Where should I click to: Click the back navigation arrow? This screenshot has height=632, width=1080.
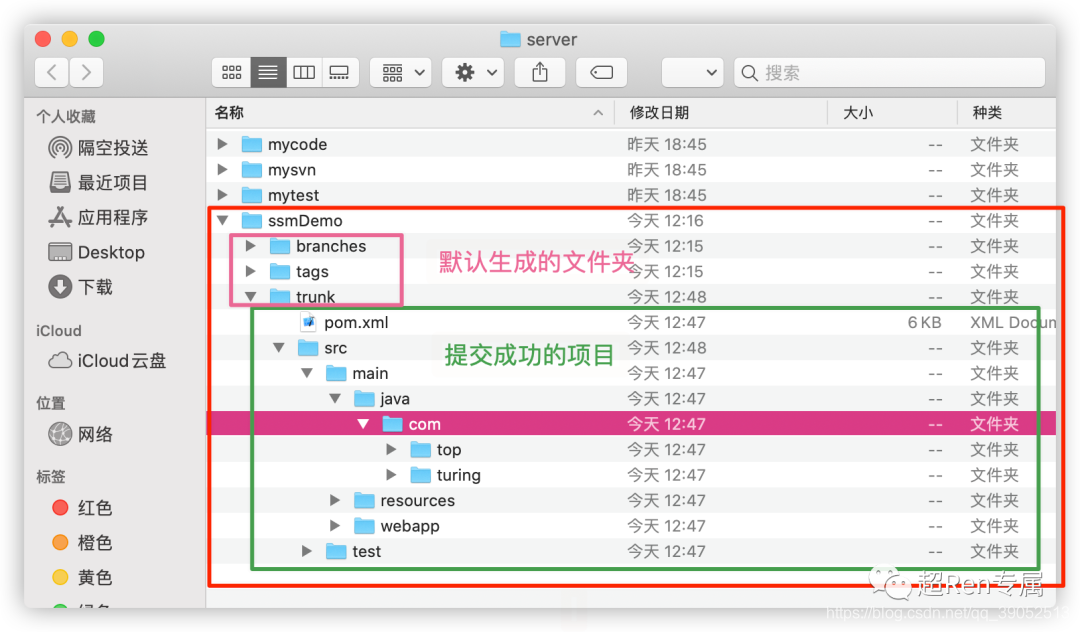pos(50,71)
